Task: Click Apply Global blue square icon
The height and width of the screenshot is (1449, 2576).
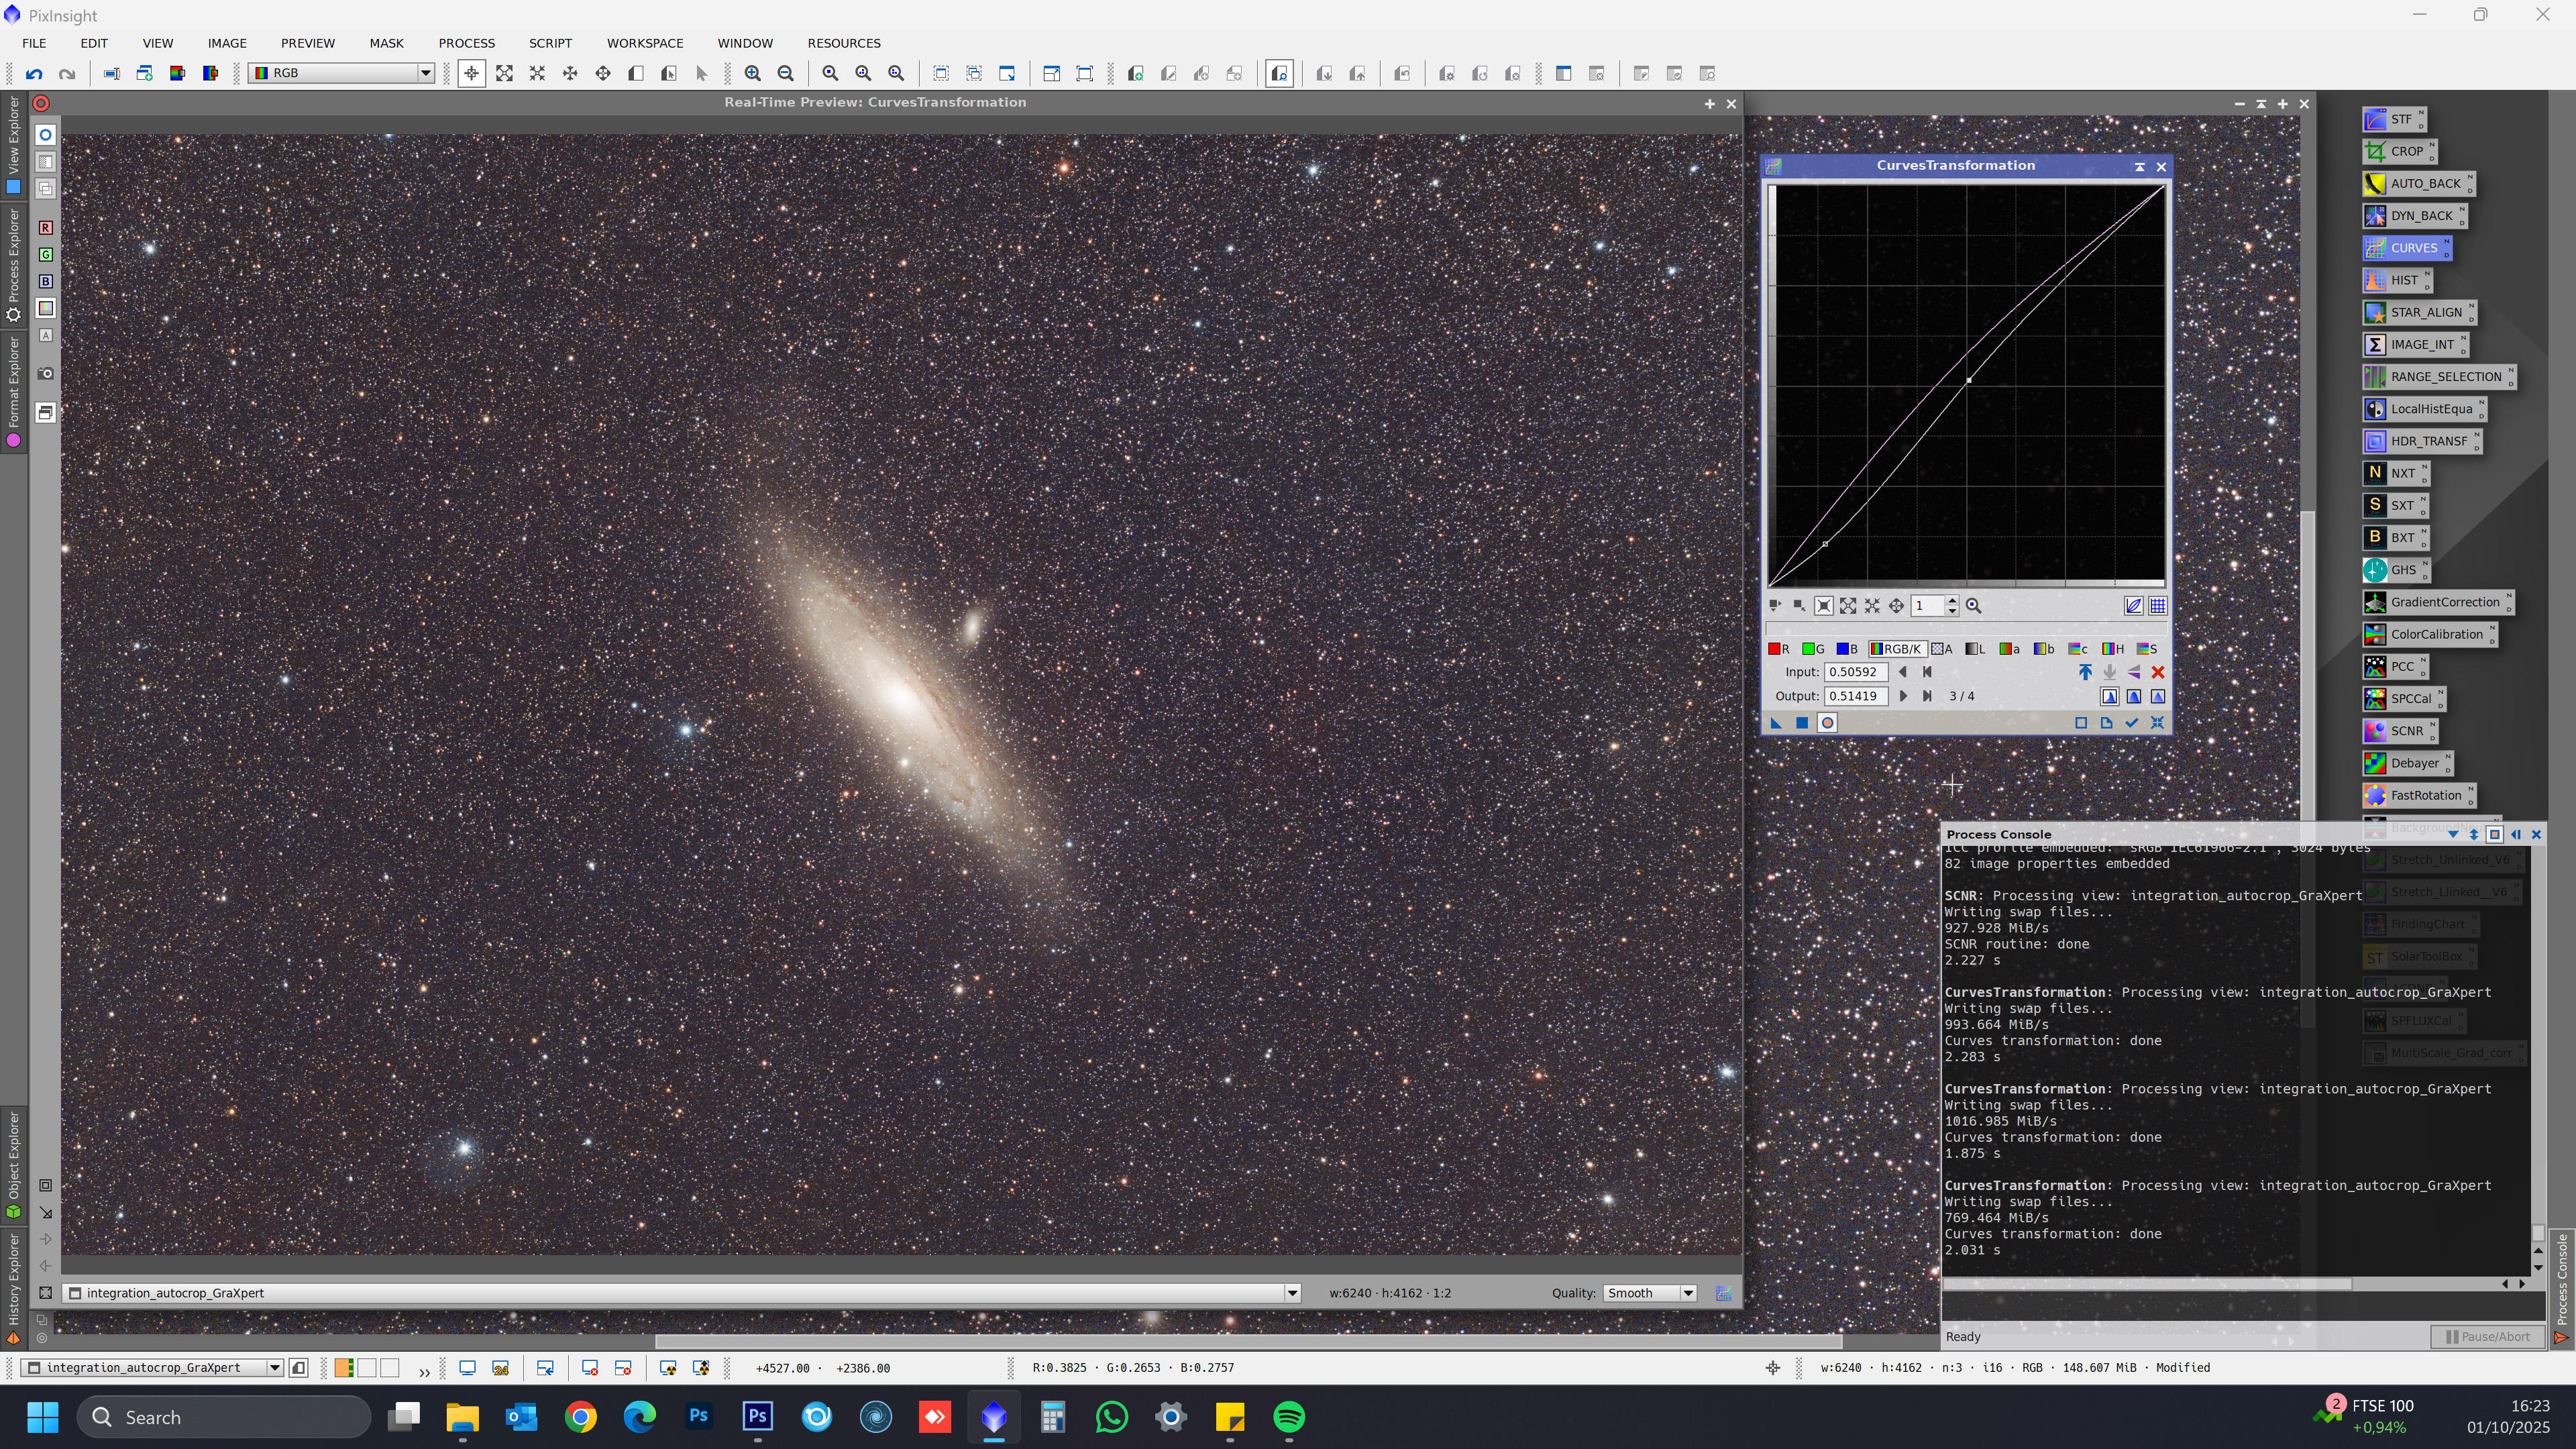Action: coord(1802,723)
